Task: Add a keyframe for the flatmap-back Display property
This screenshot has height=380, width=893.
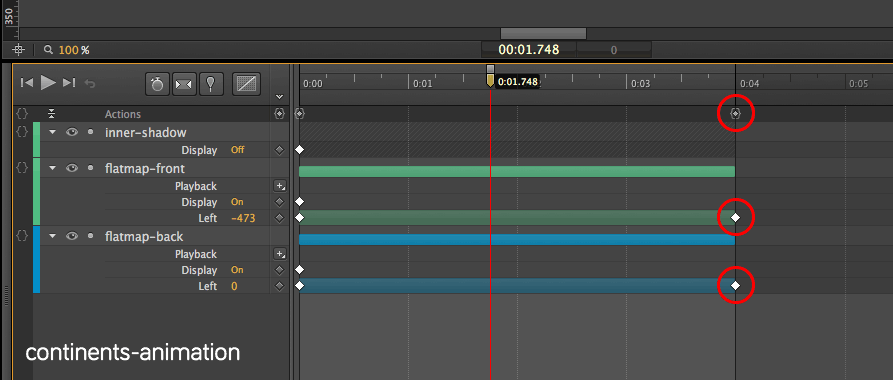Action: pos(279,270)
